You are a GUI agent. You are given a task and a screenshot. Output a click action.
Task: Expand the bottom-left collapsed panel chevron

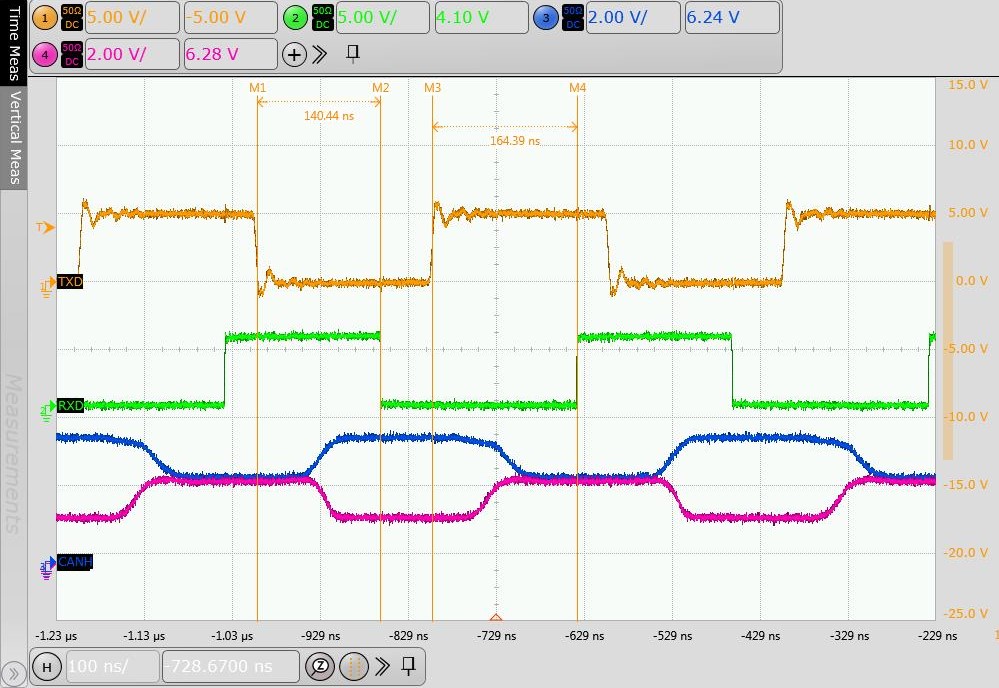[13, 675]
